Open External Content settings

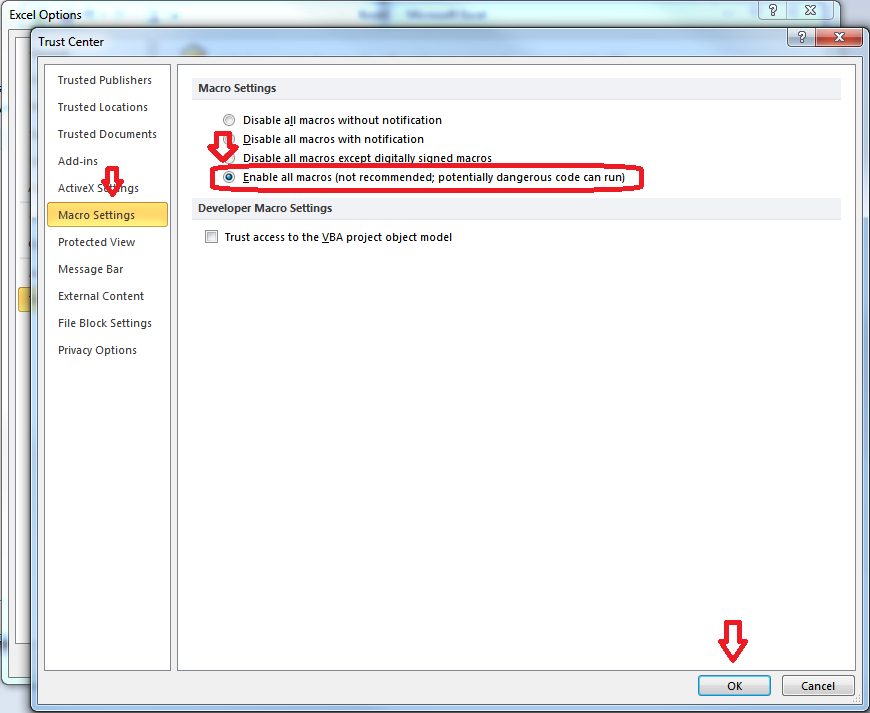point(101,296)
